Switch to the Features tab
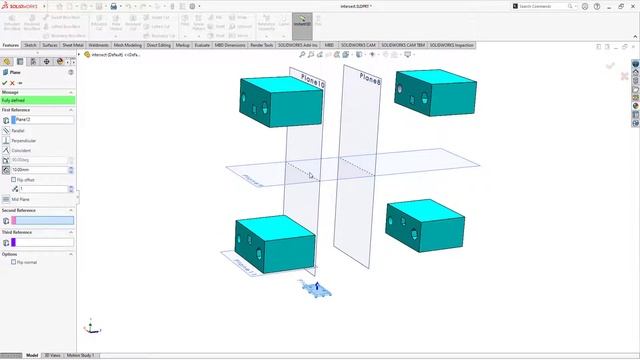The image size is (640, 360). point(11,45)
